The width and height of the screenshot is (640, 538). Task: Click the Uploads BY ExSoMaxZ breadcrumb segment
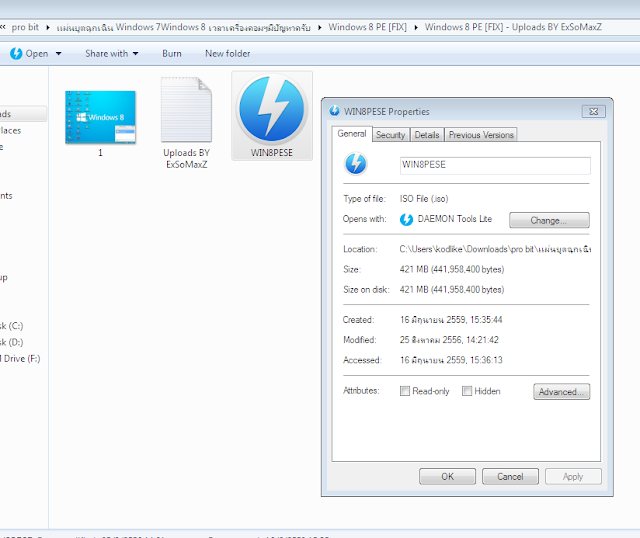513,27
